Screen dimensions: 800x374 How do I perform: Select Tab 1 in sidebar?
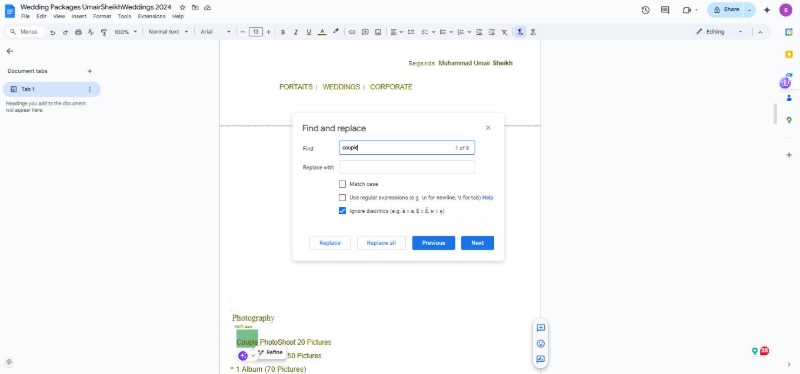pyautogui.click(x=51, y=89)
